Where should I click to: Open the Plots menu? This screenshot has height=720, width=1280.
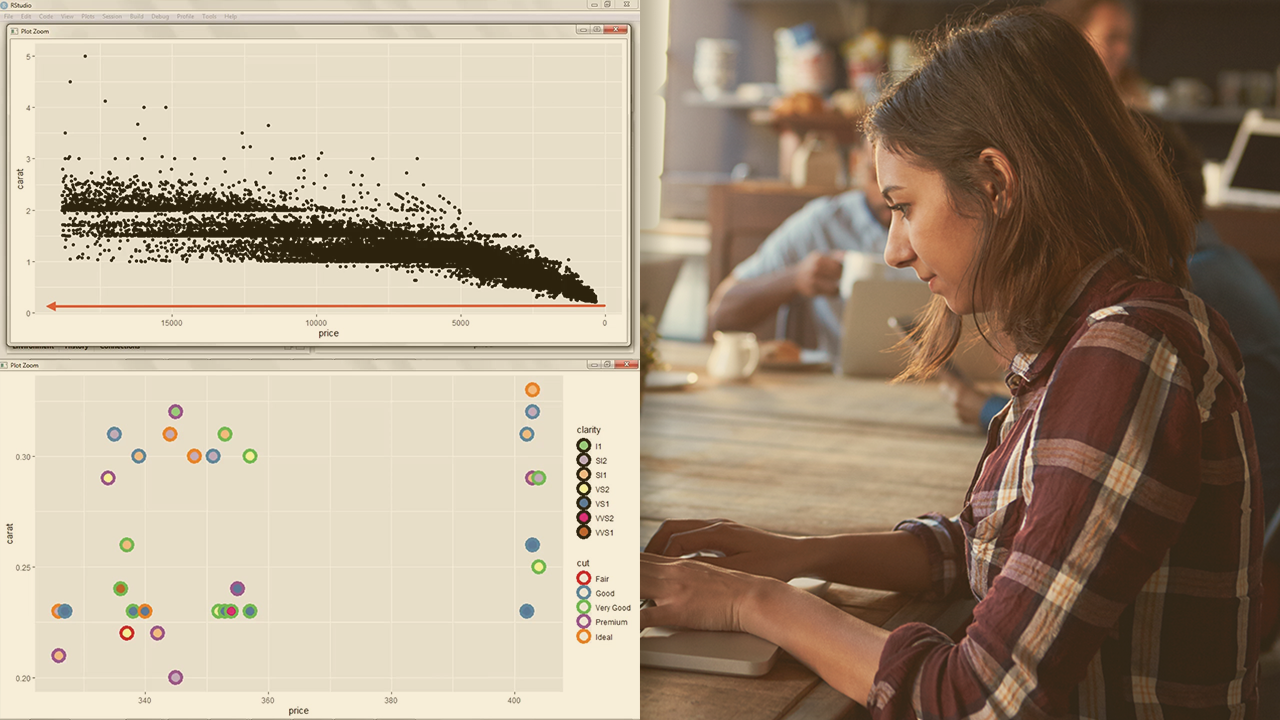click(88, 17)
